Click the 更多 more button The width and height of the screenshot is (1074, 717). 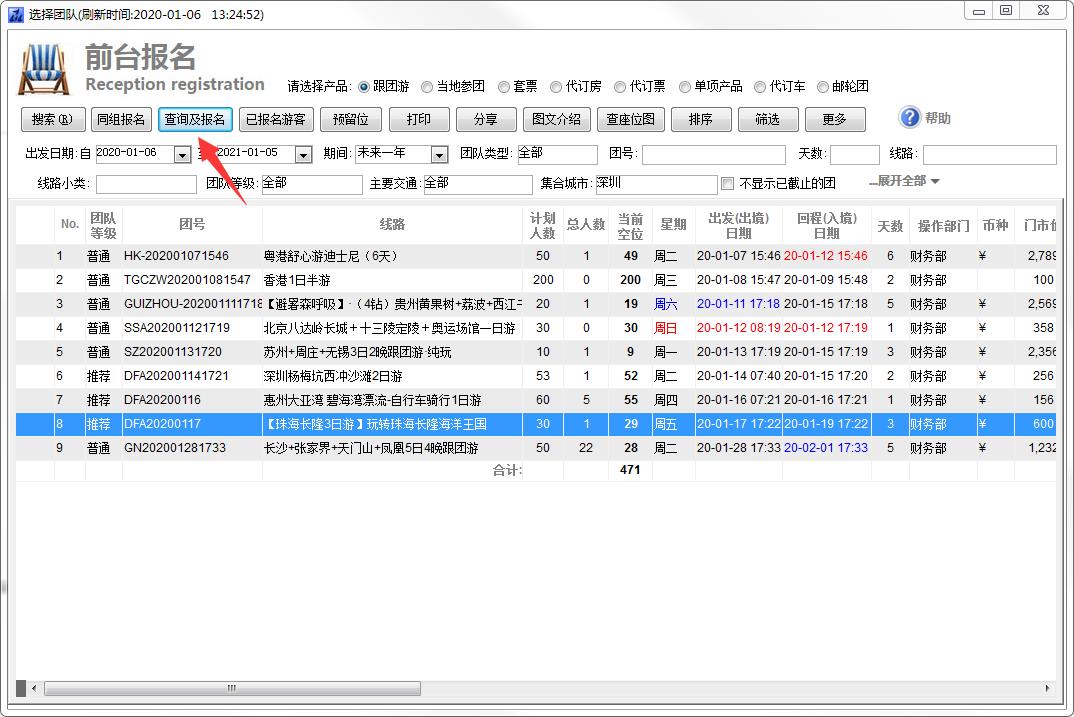click(834, 119)
